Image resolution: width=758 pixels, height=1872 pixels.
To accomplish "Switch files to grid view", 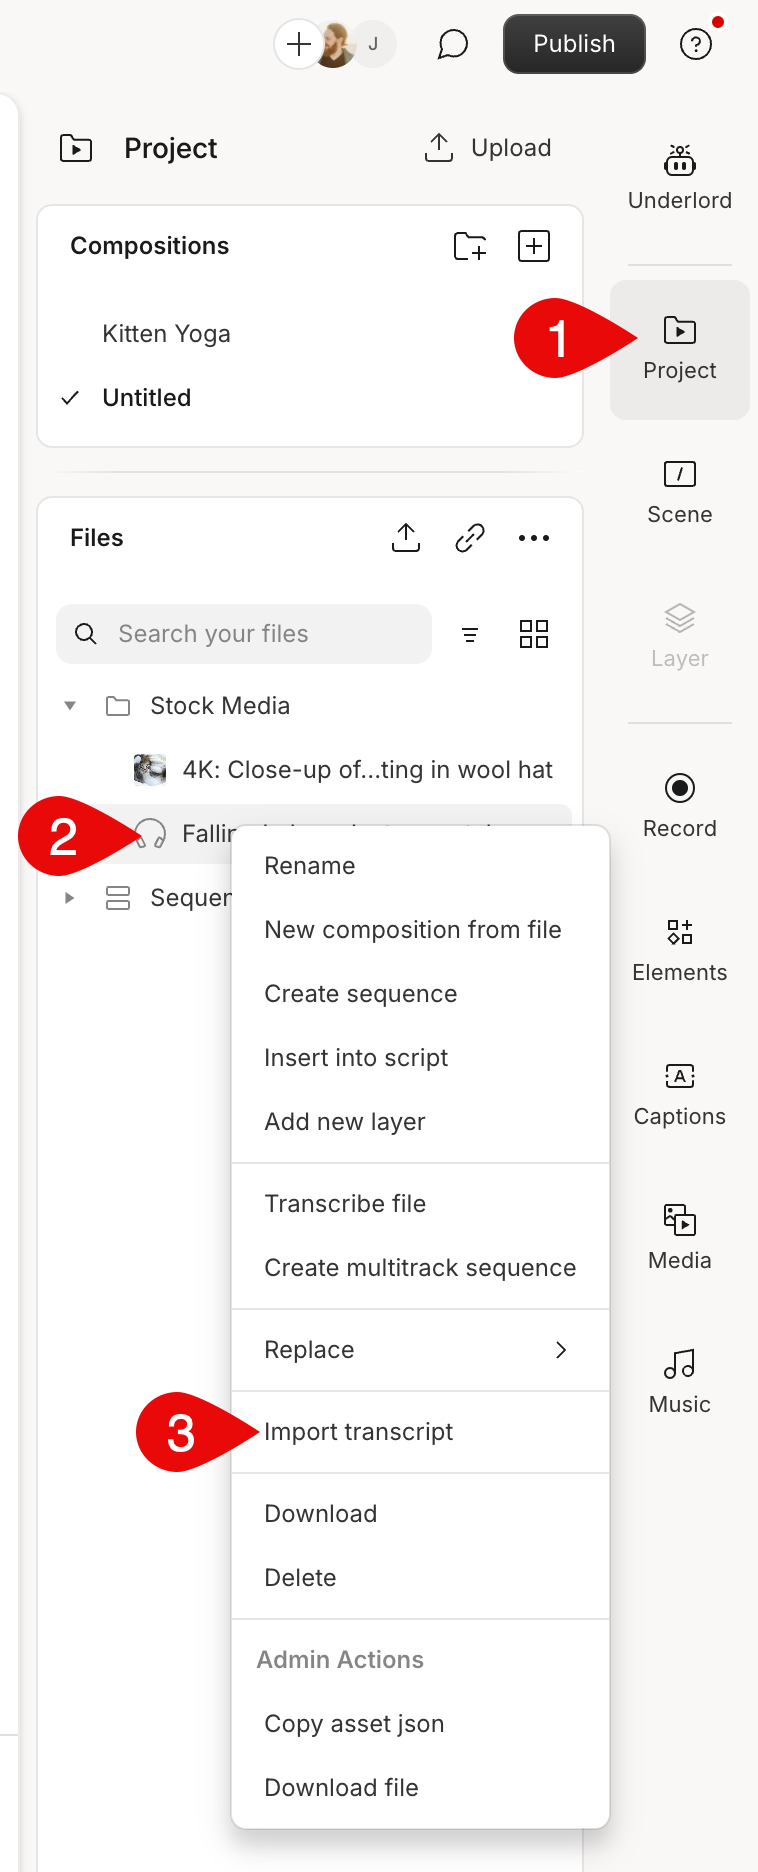I will 533,634.
